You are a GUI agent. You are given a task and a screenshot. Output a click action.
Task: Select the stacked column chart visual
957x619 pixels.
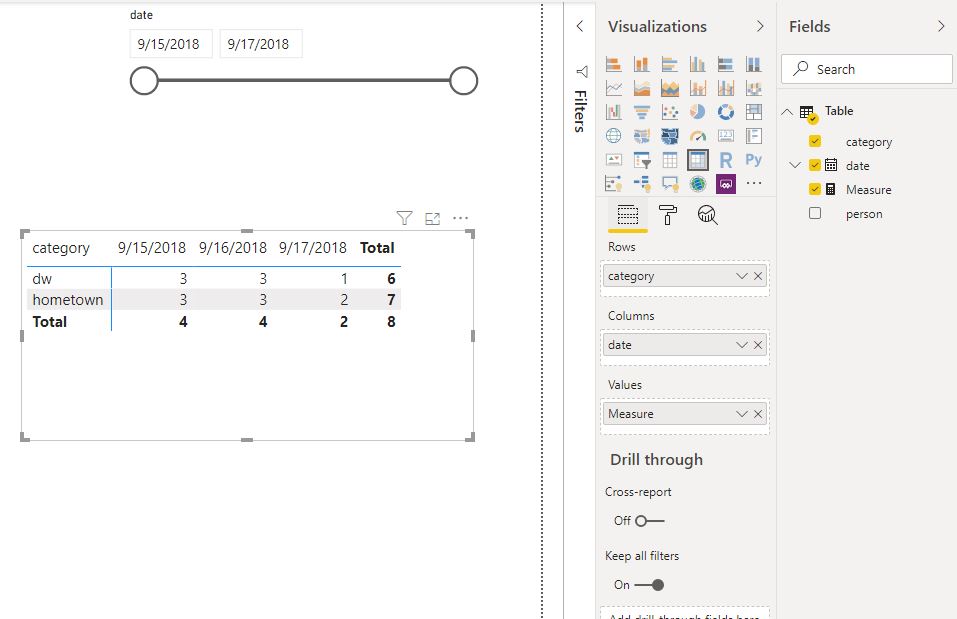pyautogui.click(x=641, y=64)
